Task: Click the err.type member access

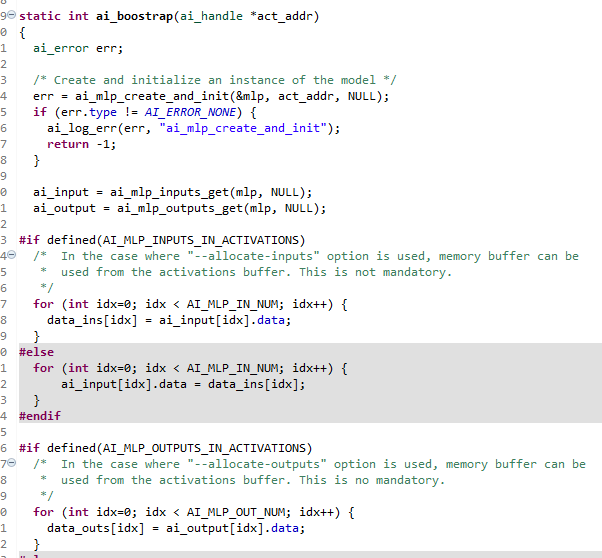Action: click(x=89, y=113)
